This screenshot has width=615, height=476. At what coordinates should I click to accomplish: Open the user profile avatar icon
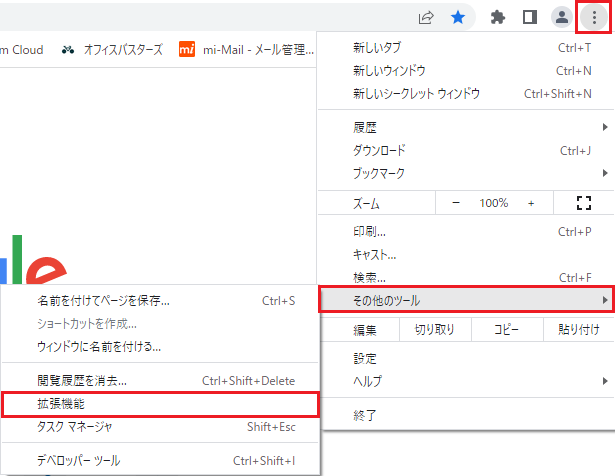coord(562,16)
